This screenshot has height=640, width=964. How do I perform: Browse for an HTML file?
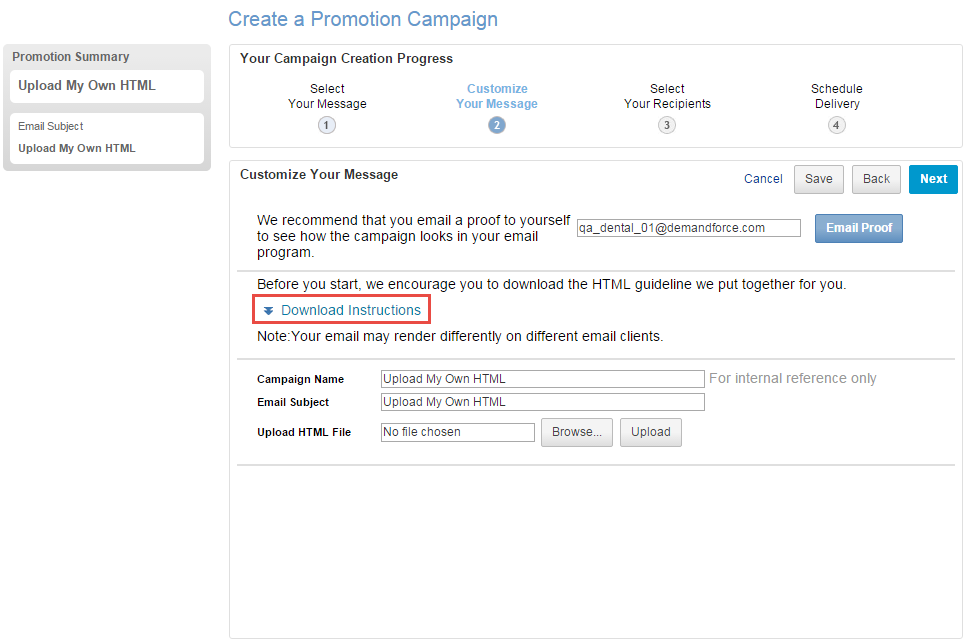pos(576,432)
